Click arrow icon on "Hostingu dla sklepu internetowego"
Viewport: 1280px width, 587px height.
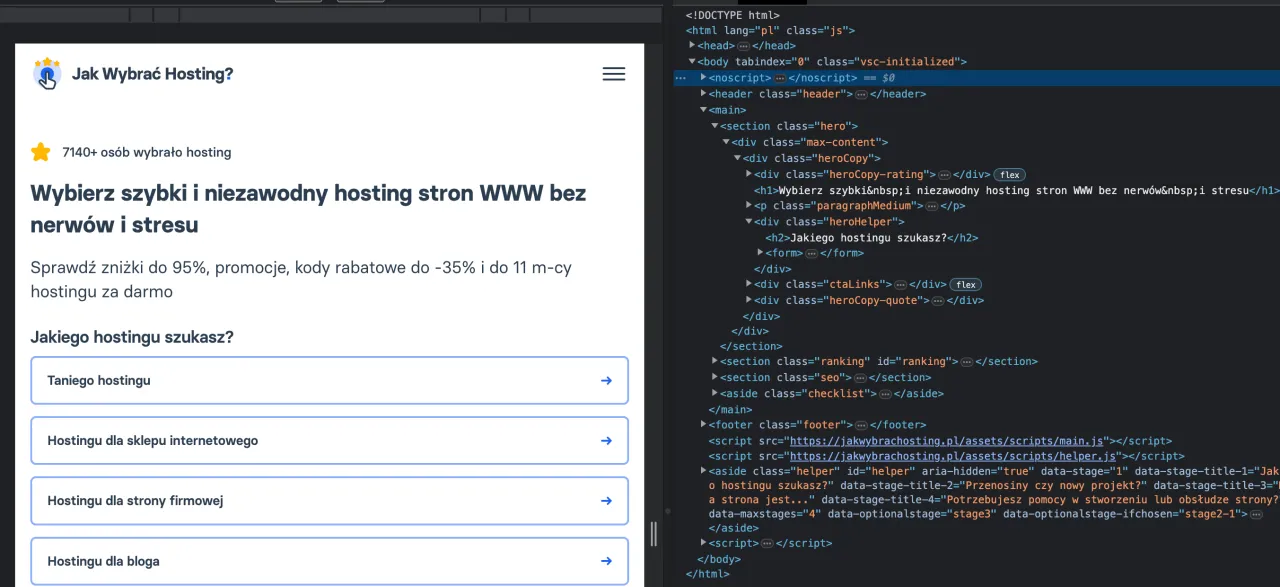(606, 440)
